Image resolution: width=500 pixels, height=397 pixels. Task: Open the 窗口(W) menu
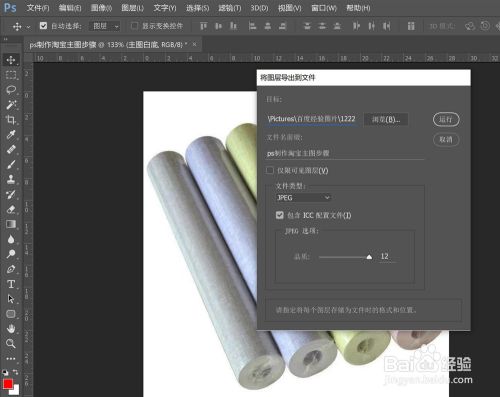pyautogui.click(x=324, y=7)
